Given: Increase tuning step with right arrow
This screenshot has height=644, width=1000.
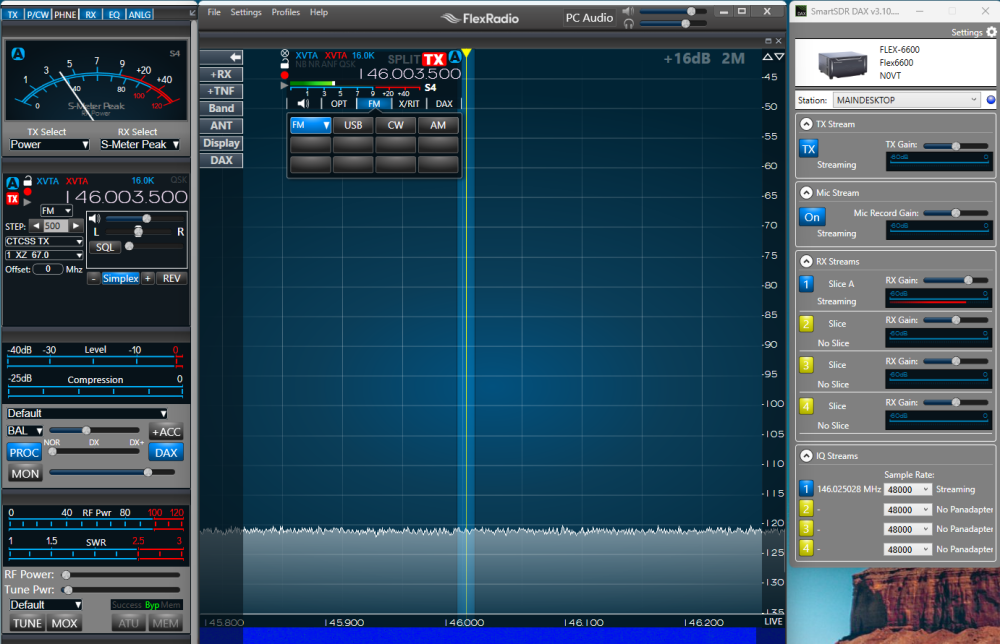Looking at the screenshot, I should pyautogui.click(x=76, y=226).
